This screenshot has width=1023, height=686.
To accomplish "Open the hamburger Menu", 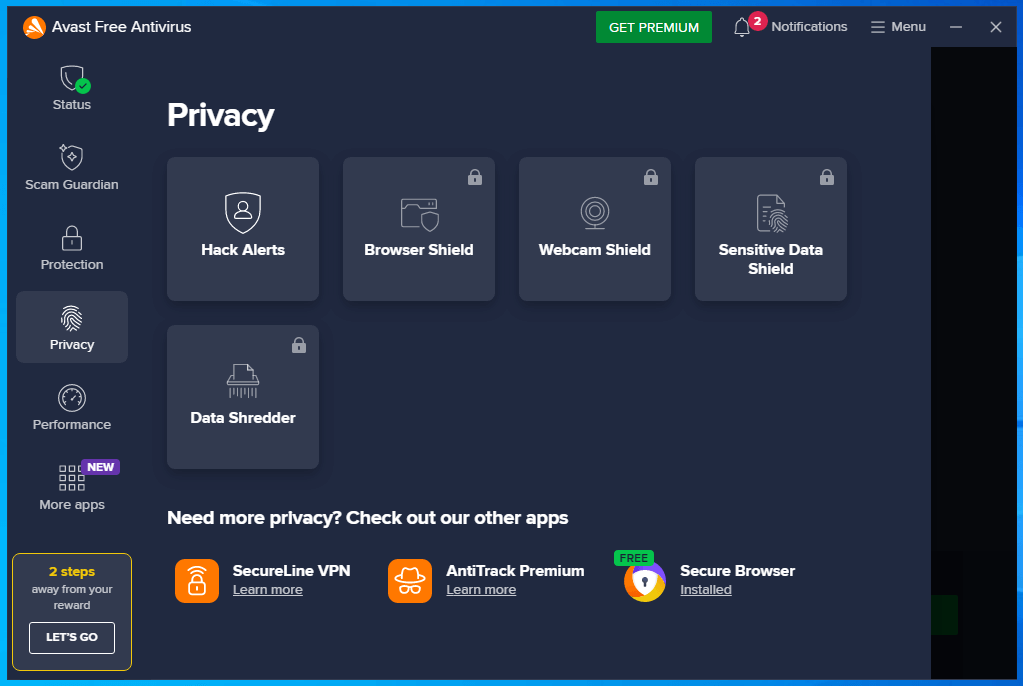I will click(898, 27).
